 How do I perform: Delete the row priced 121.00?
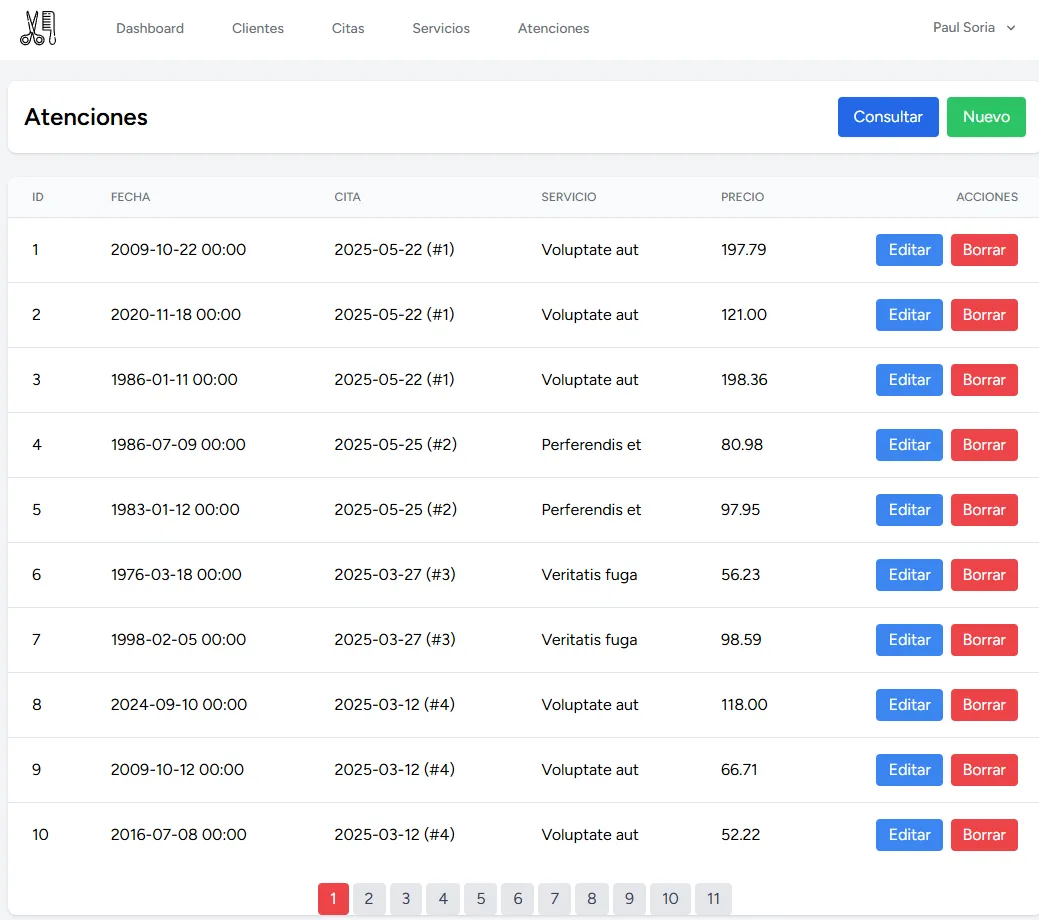tap(983, 315)
